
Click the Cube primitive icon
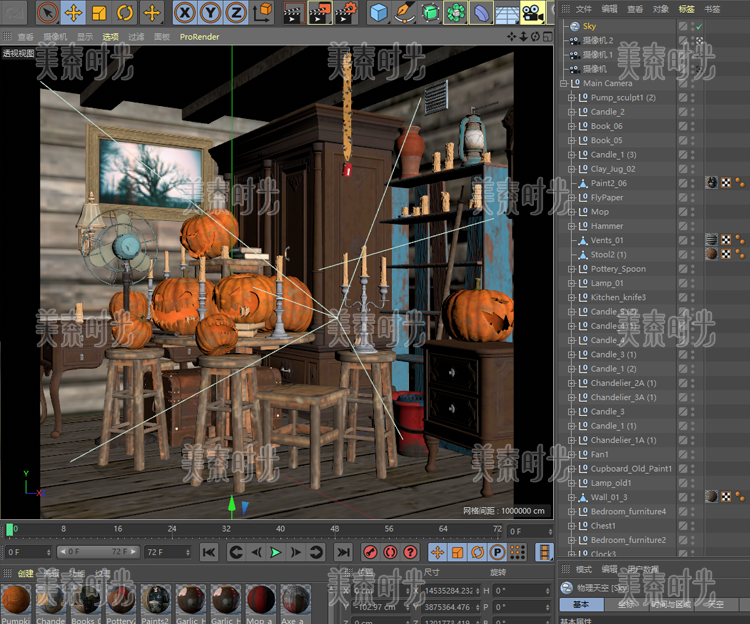pos(379,13)
